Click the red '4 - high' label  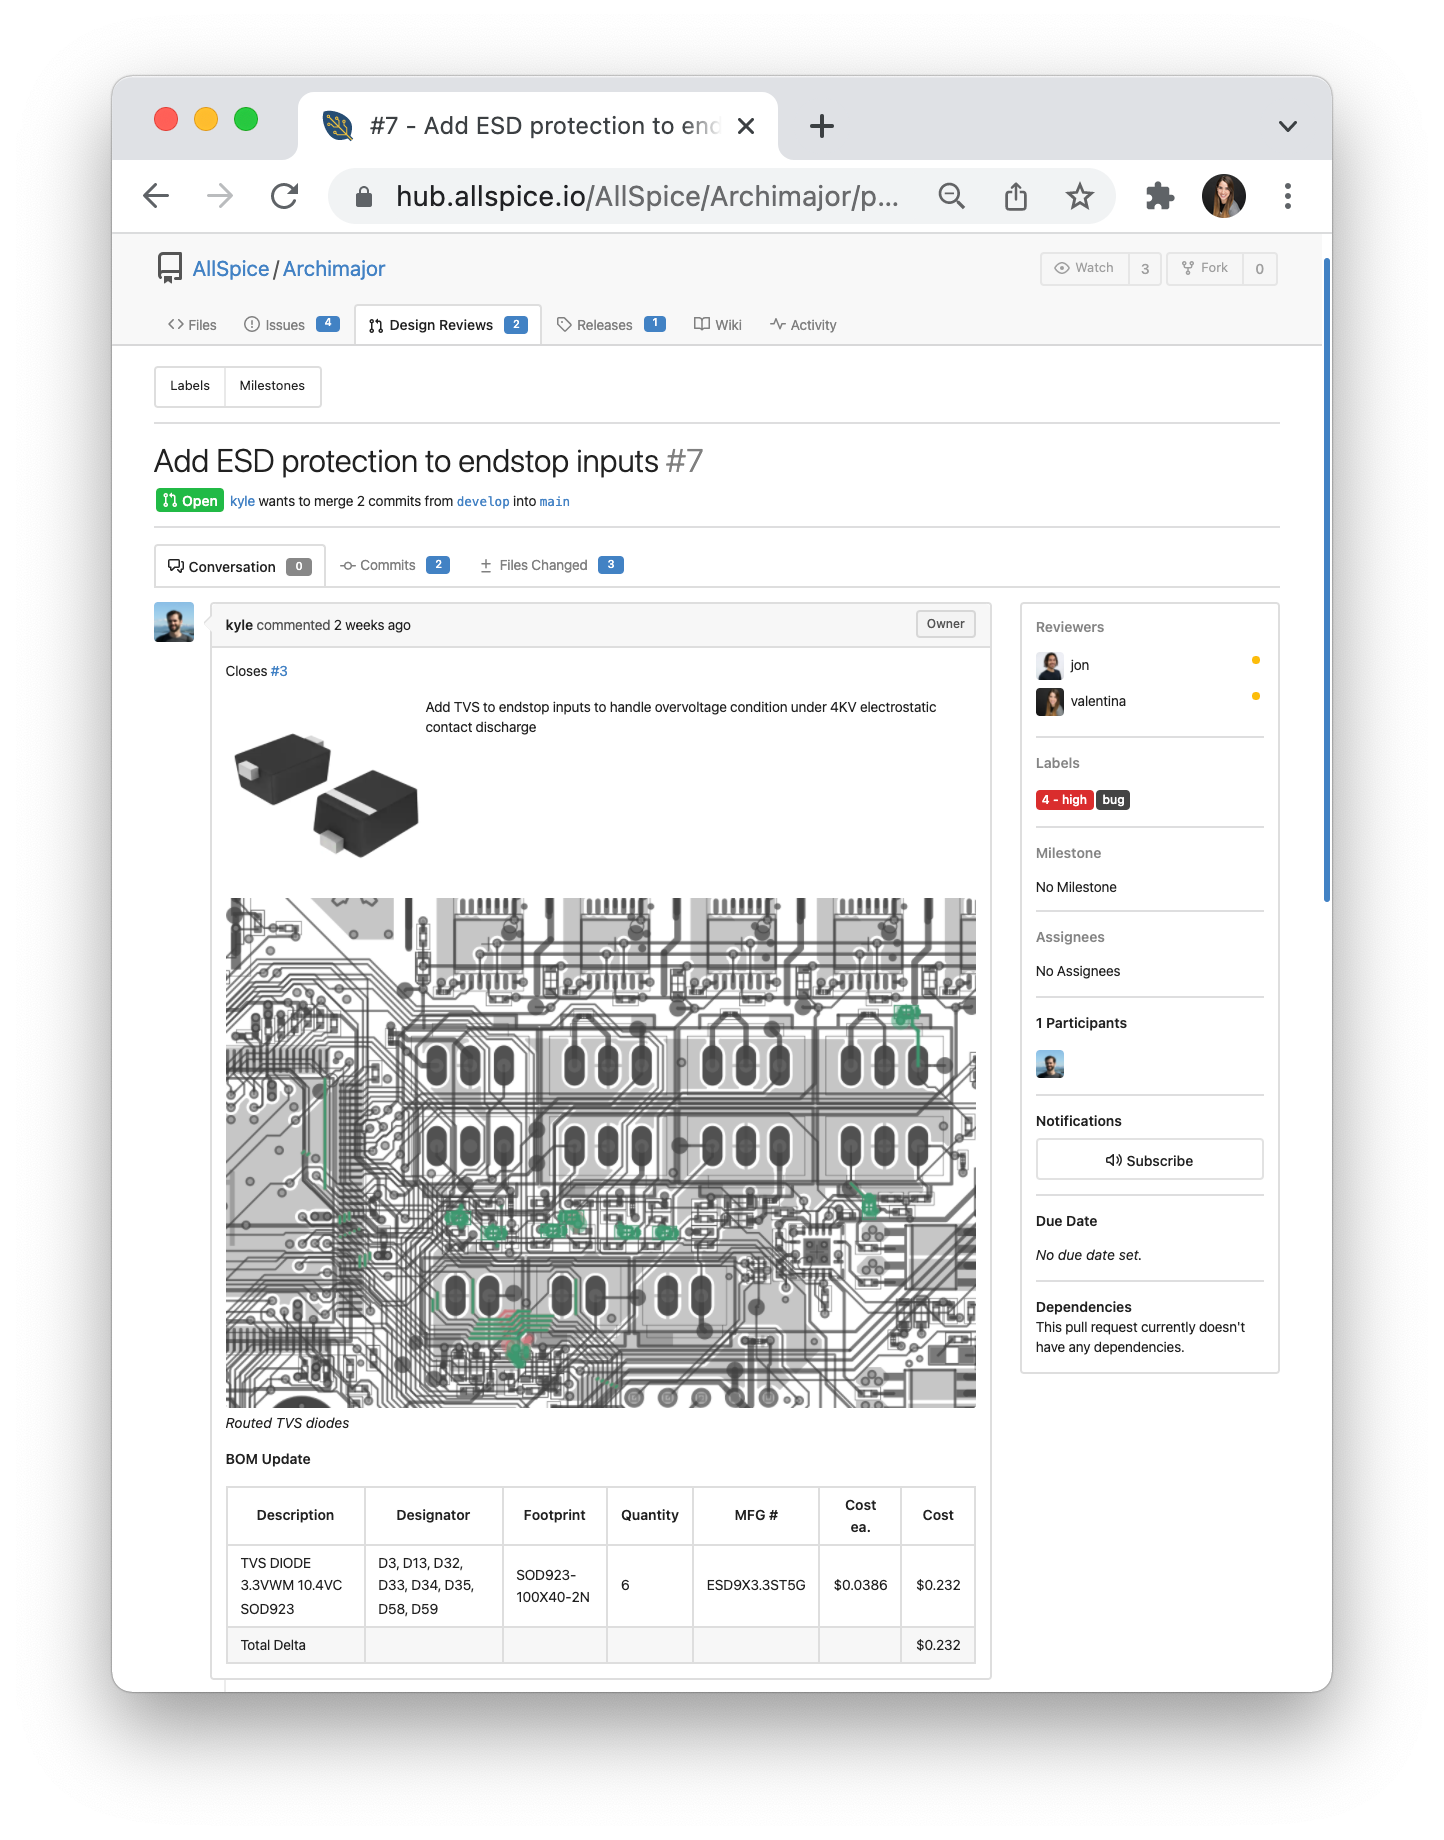click(1064, 800)
